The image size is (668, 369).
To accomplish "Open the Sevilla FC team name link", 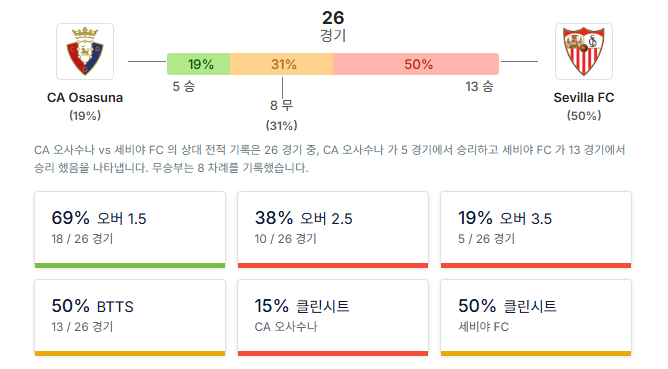I will click(584, 98).
